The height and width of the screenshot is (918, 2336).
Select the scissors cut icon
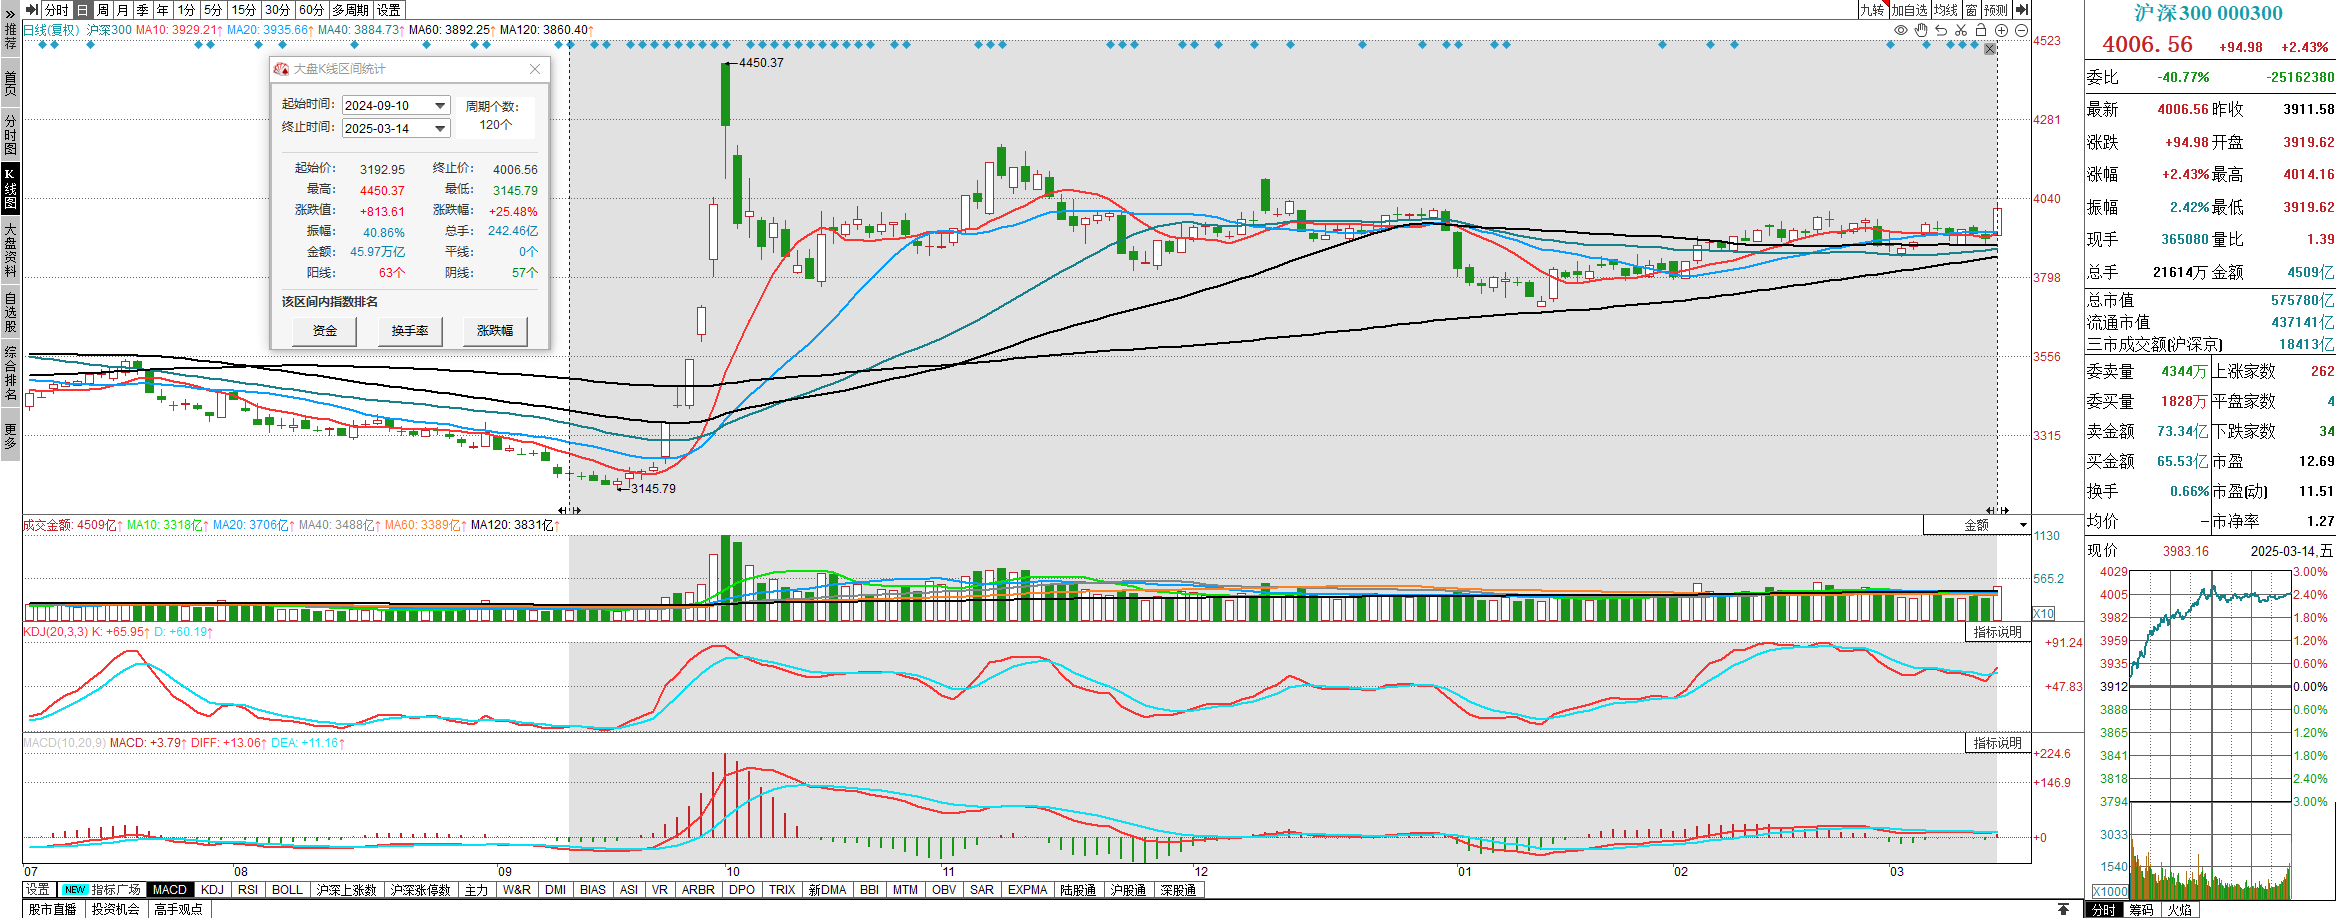coord(1961,30)
